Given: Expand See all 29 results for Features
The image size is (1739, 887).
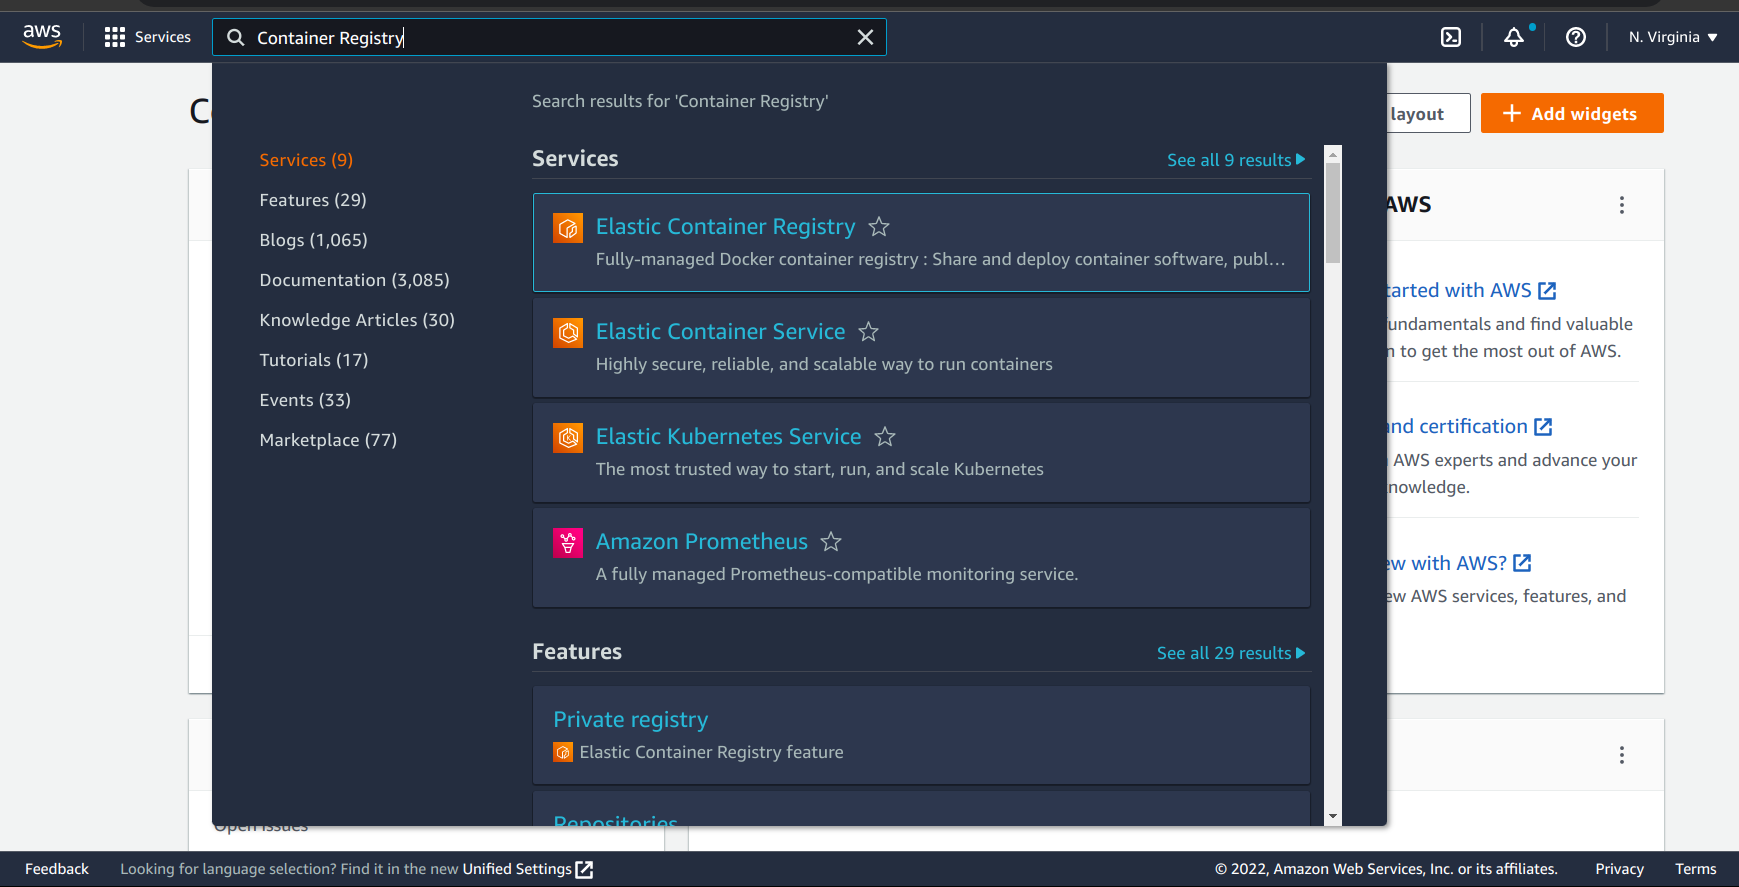Looking at the screenshot, I should coord(1230,653).
